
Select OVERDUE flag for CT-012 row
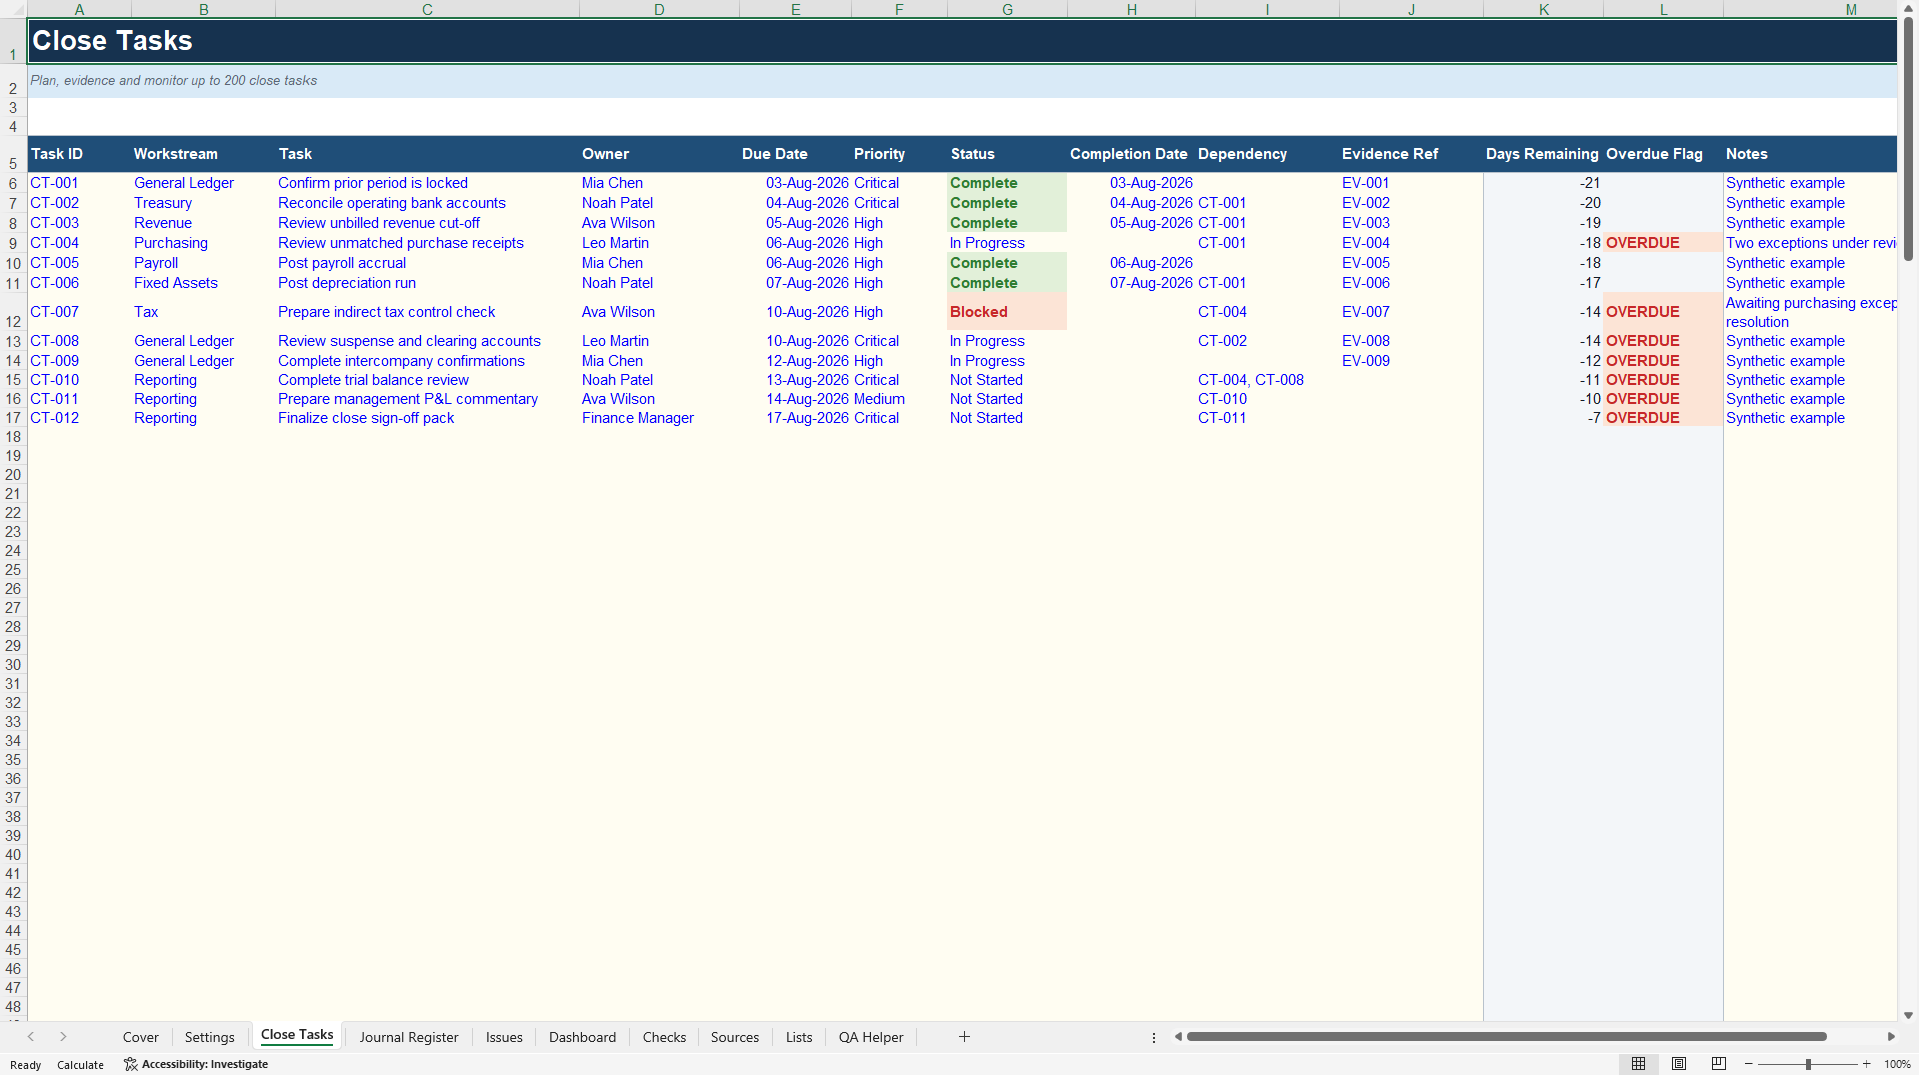pos(1663,418)
